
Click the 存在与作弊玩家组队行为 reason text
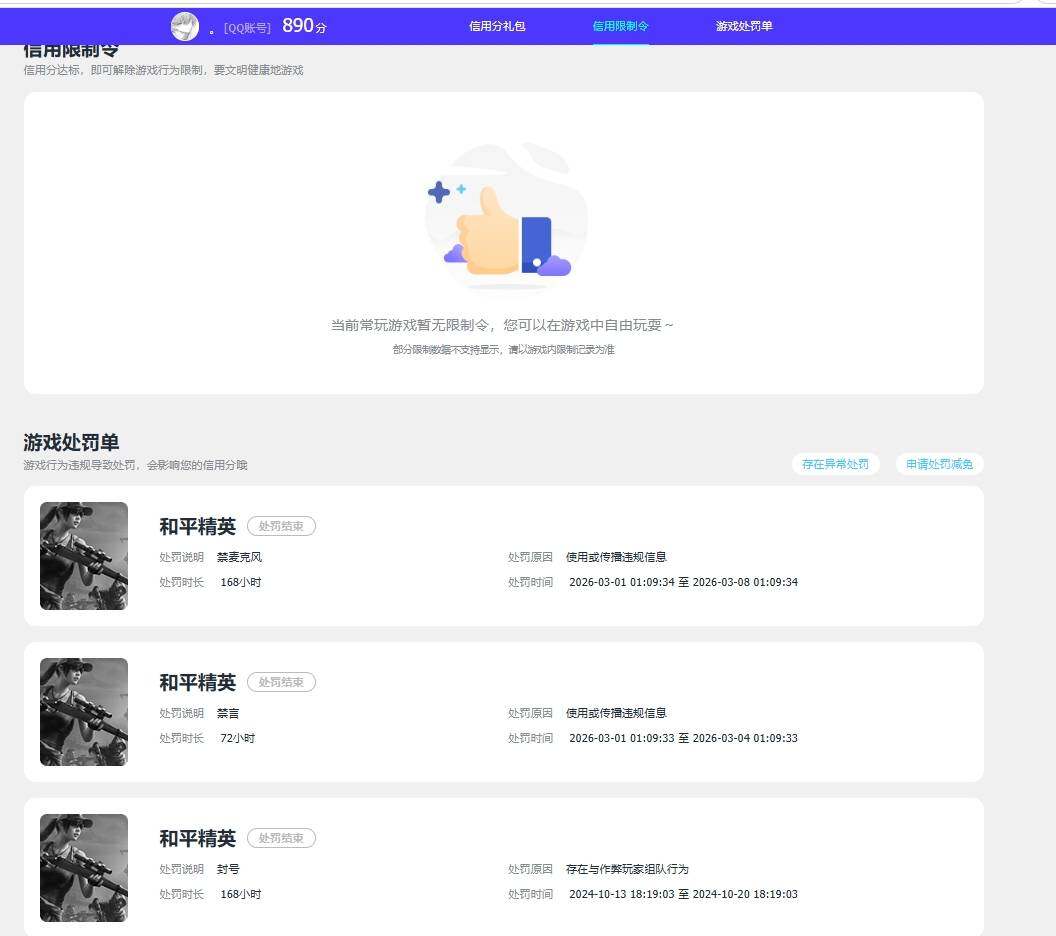pos(627,869)
